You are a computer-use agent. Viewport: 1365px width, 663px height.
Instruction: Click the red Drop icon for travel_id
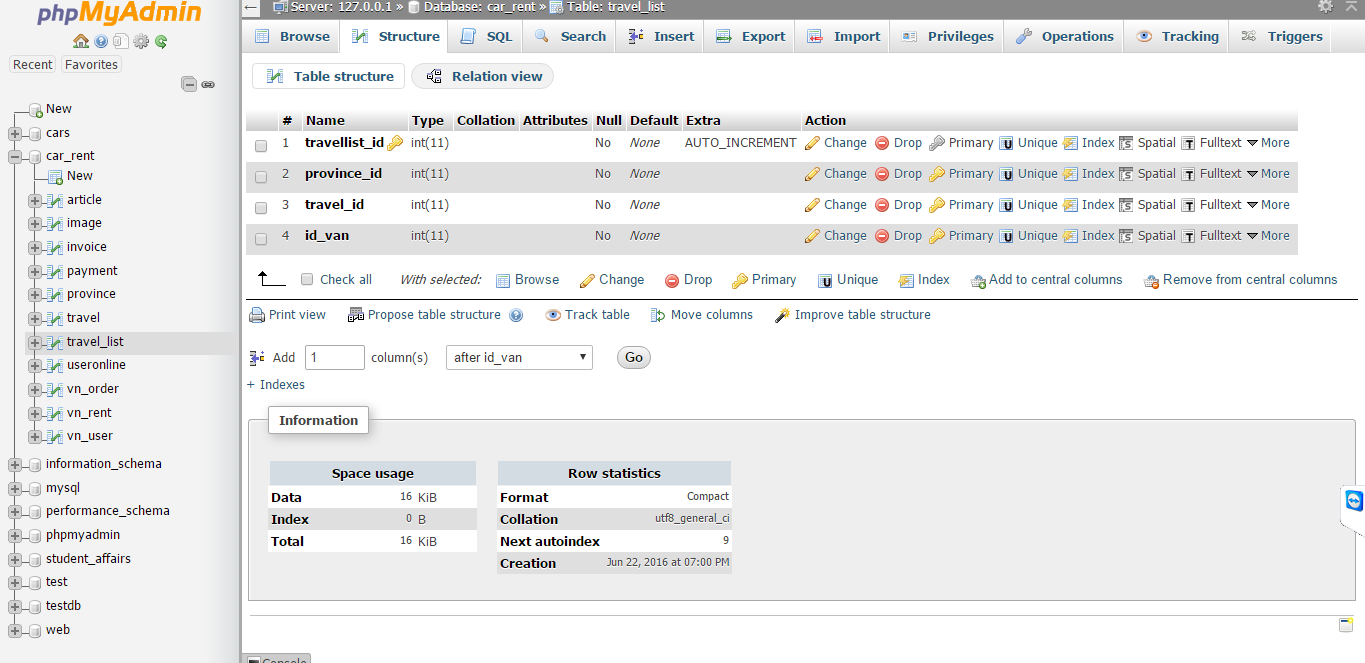pyautogui.click(x=882, y=205)
